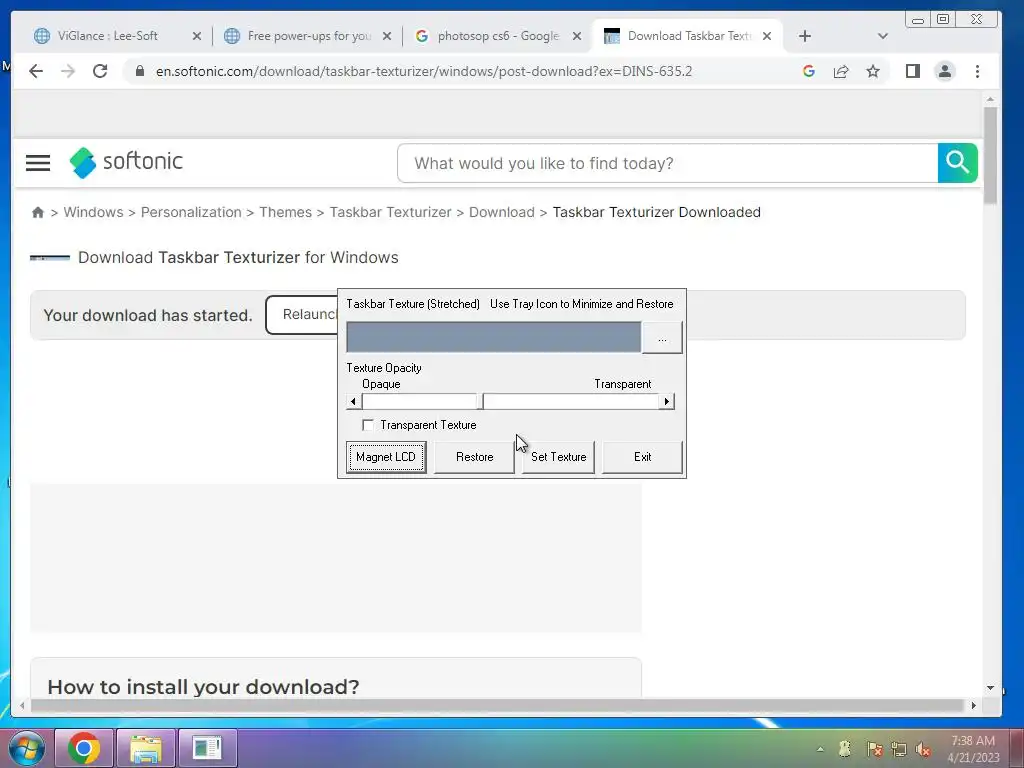Focus the Softonic search field

pyautogui.click(x=667, y=163)
